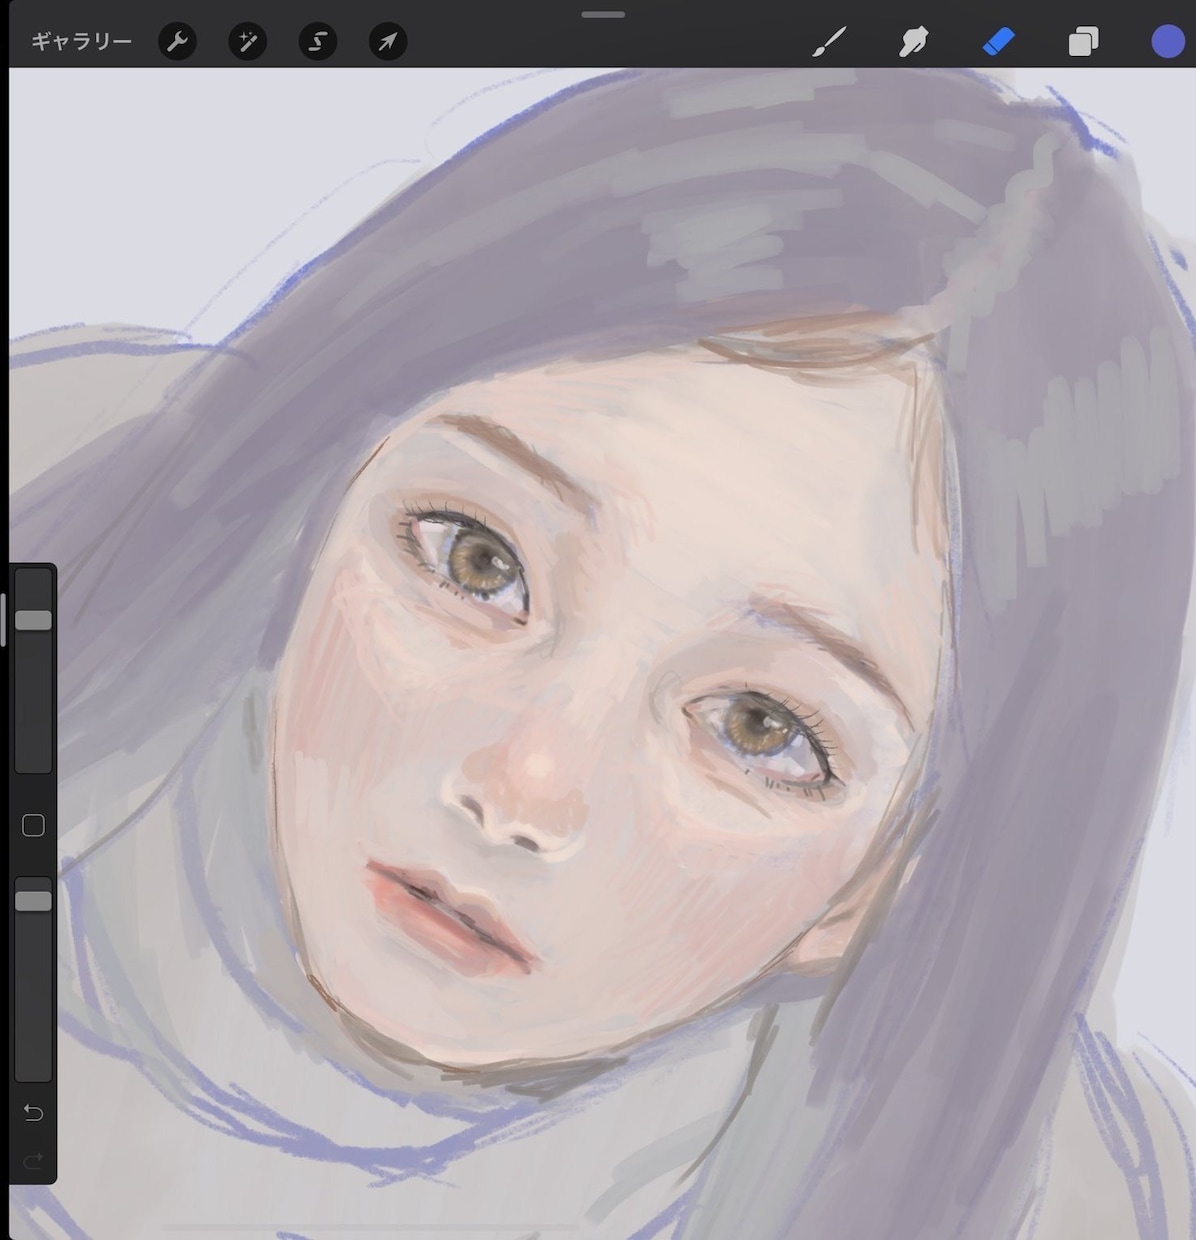The width and height of the screenshot is (1196, 1240).
Task: Select the Smudge finger tool
Action: tap(913, 42)
